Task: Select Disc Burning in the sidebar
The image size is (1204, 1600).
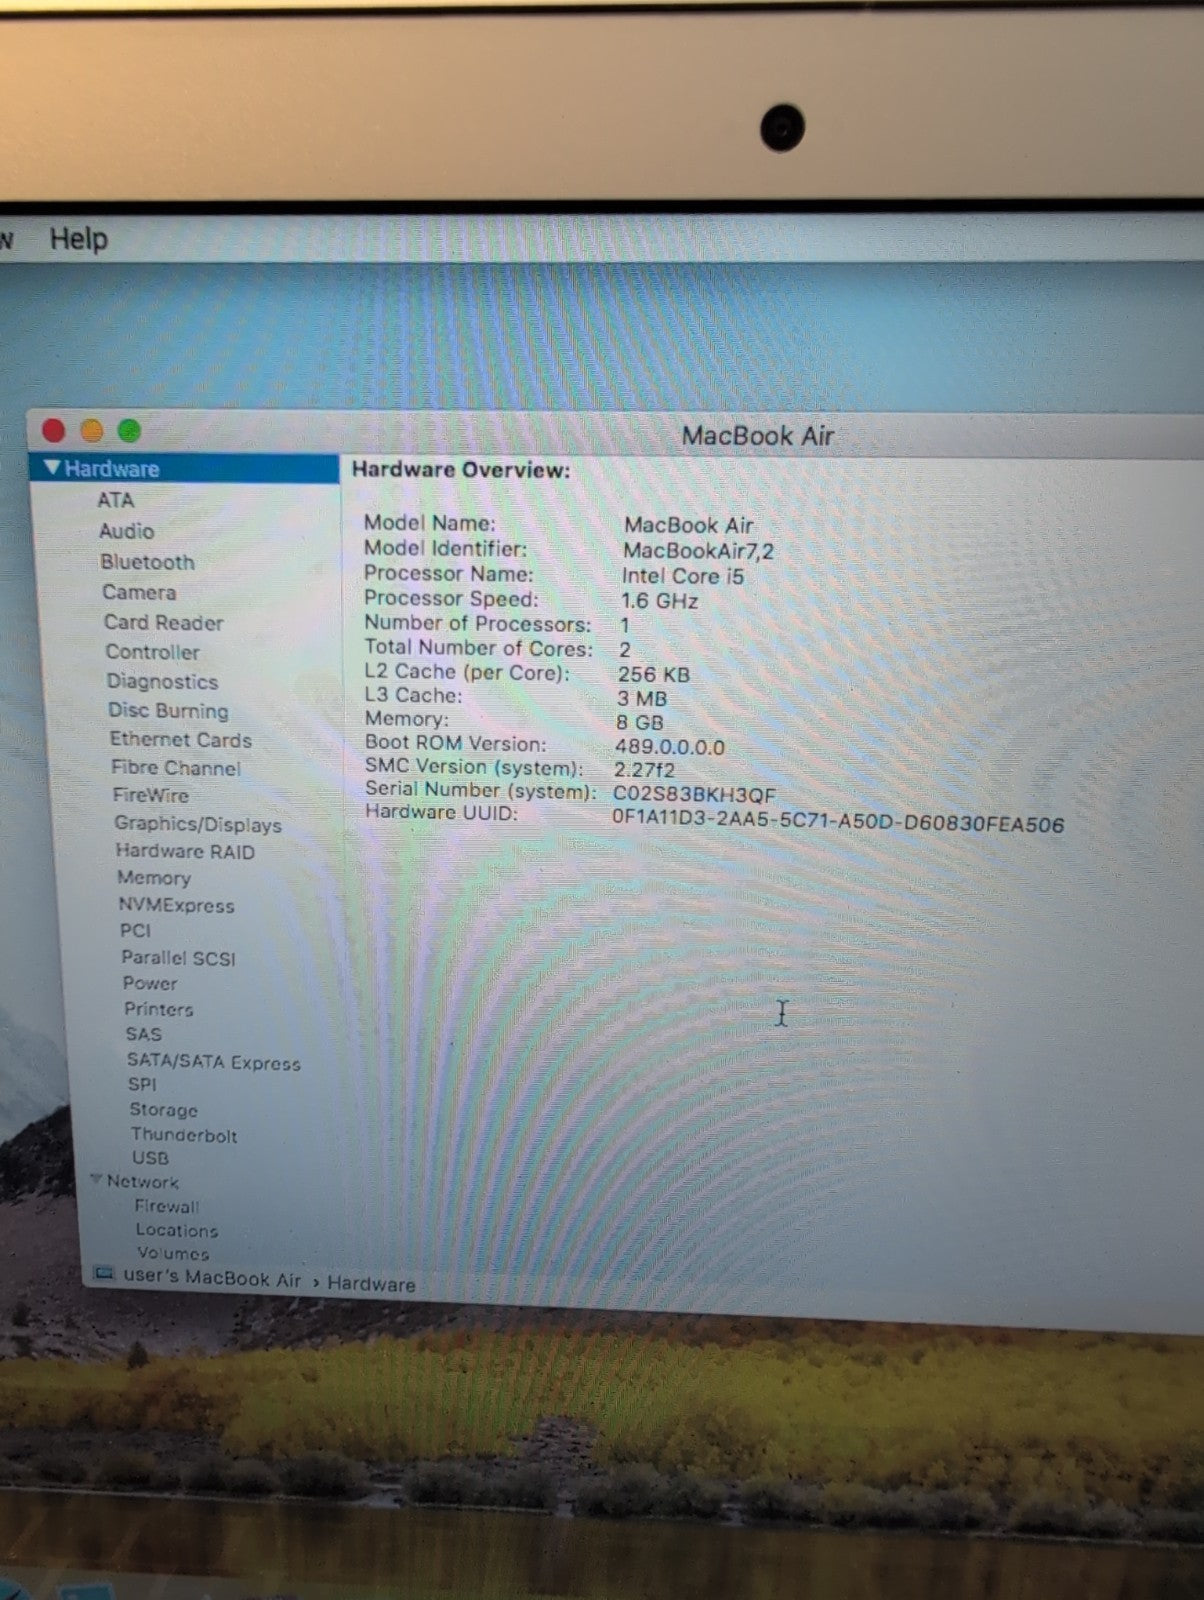Action: (168, 711)
